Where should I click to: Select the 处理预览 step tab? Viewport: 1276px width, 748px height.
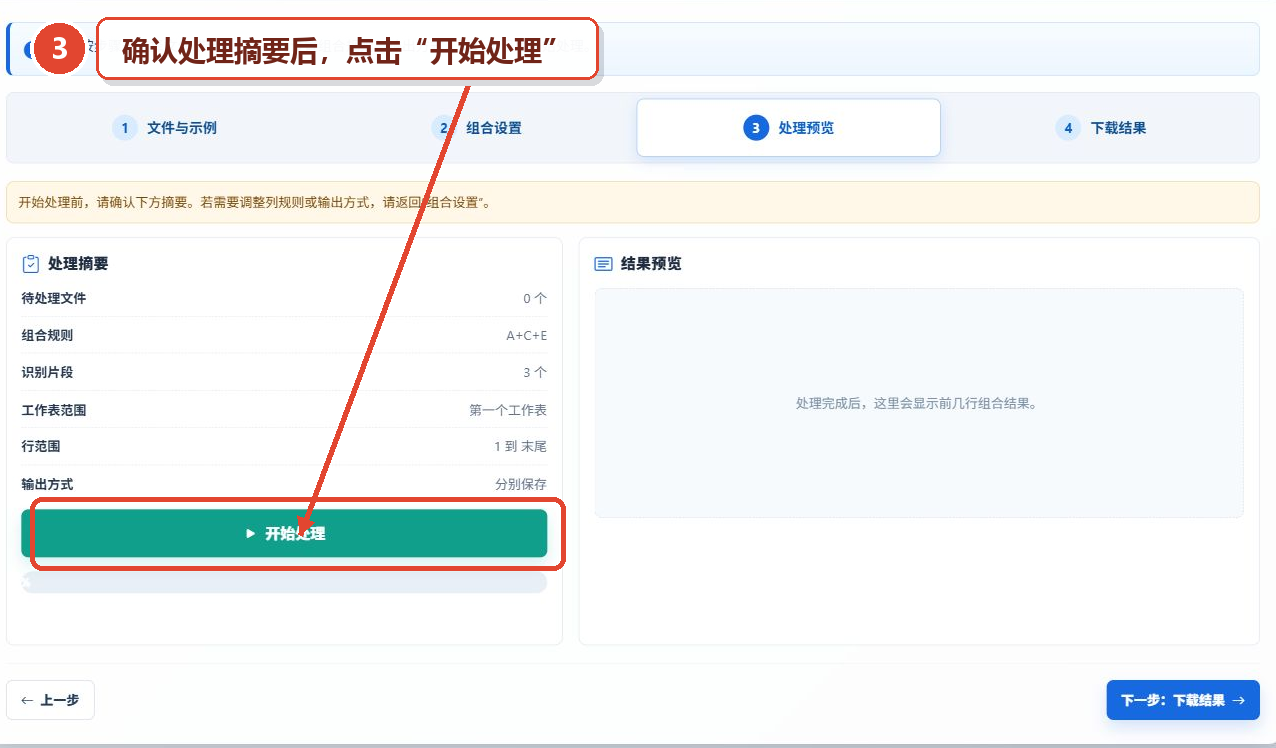789,128
